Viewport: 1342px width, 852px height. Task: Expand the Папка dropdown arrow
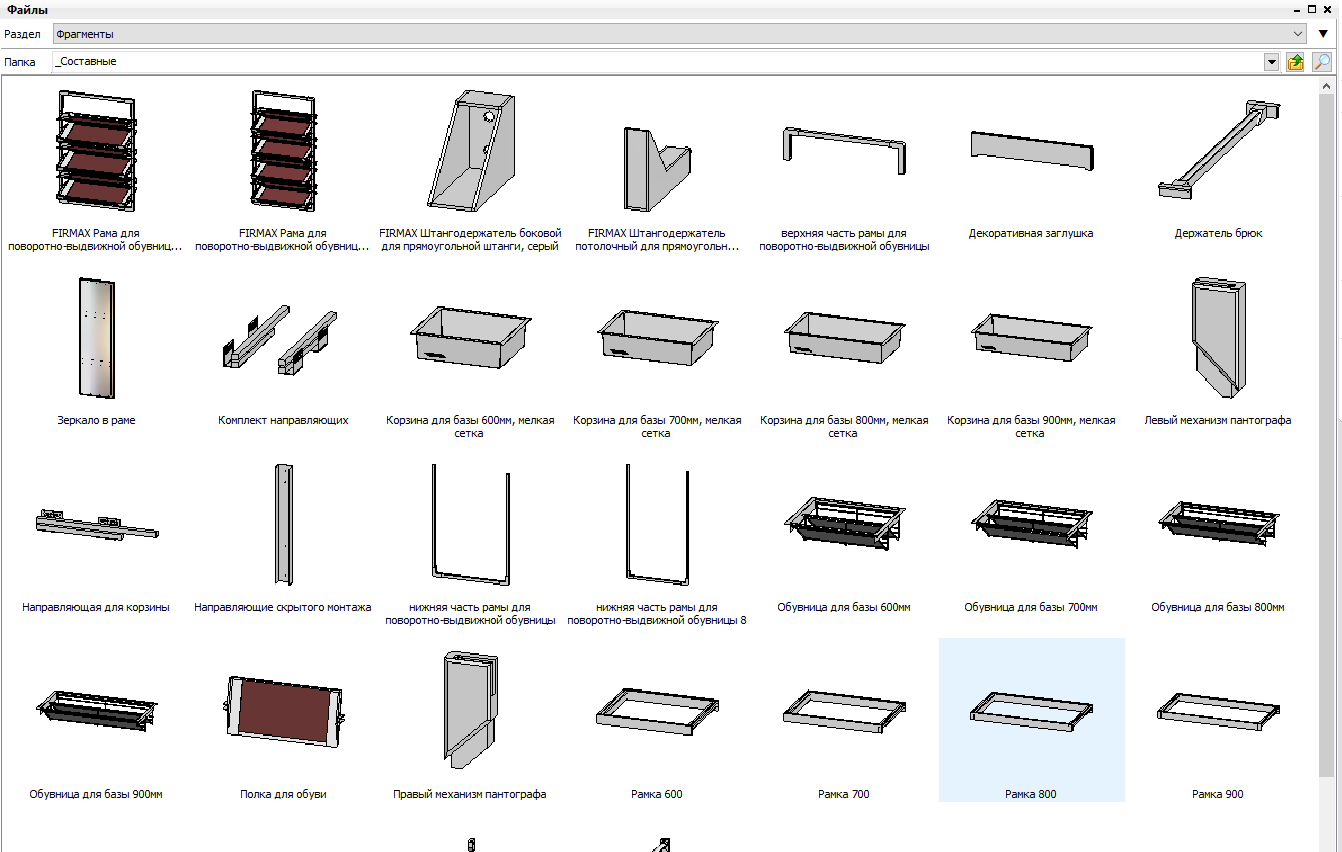[x=1272, y=62]
